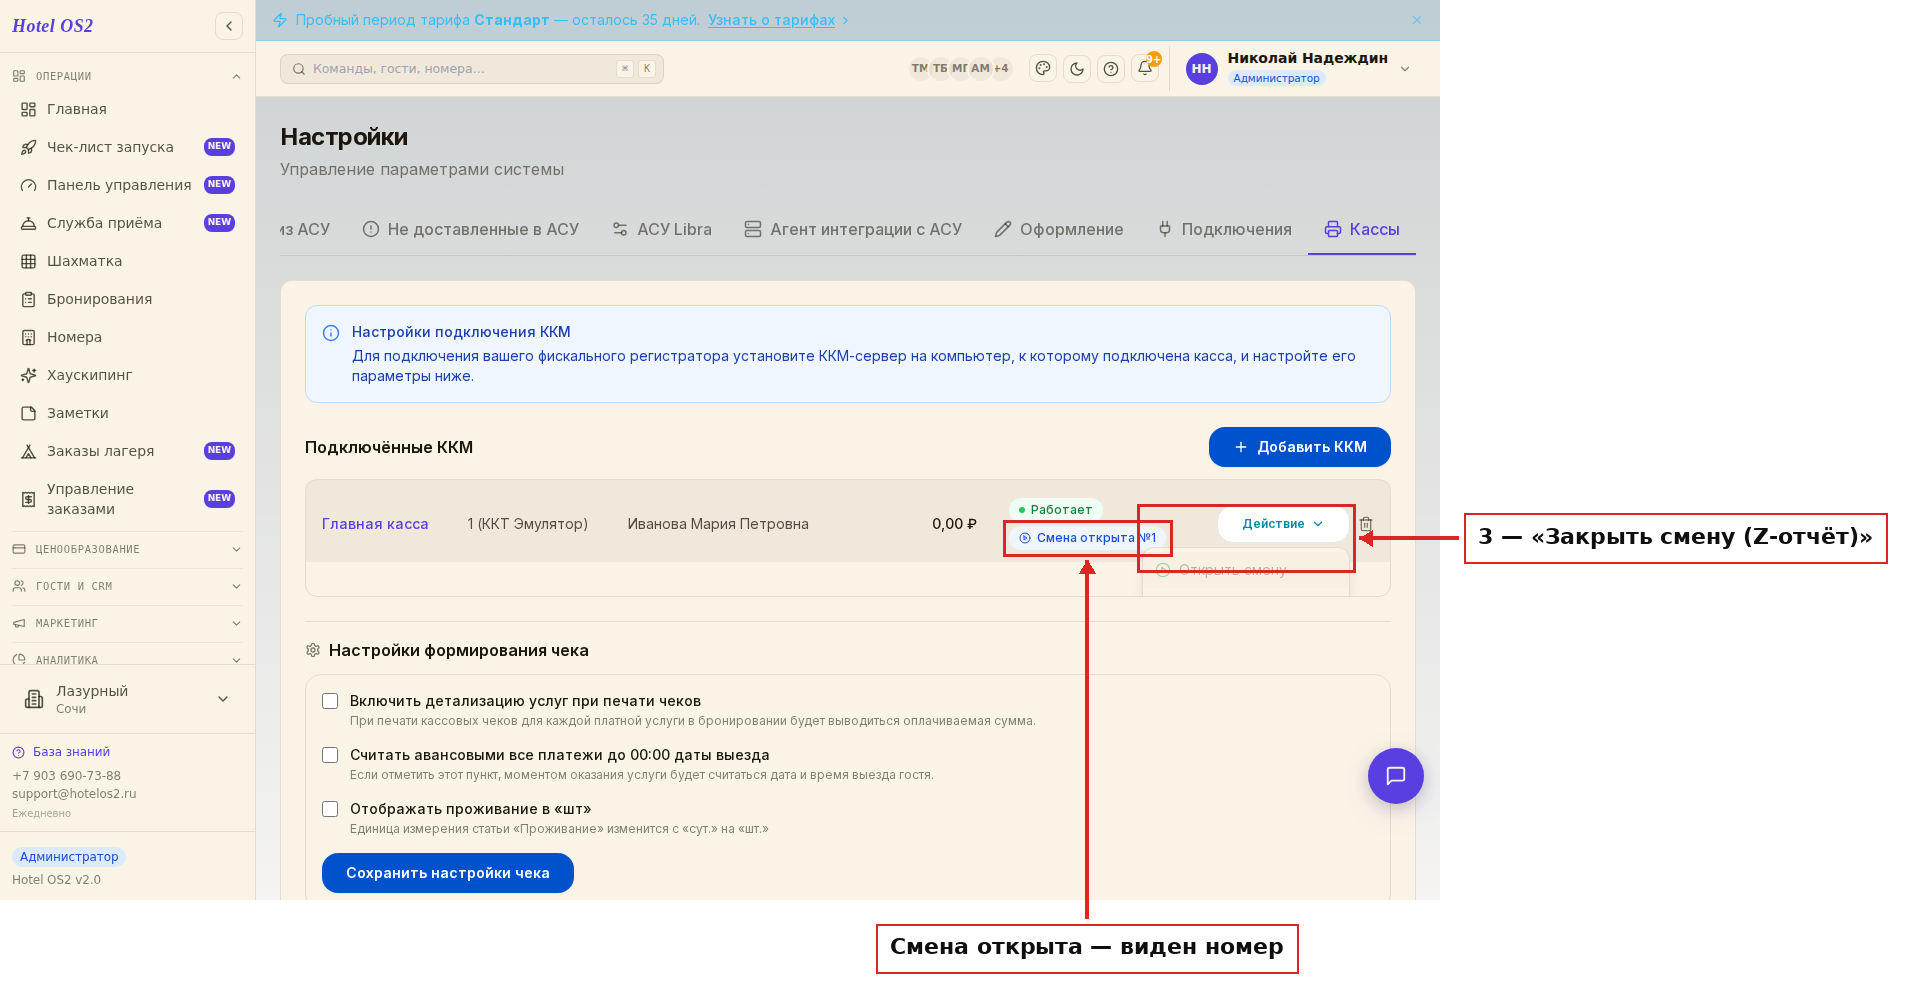Click the support@hotelos2.ru email

coord(74,794)
